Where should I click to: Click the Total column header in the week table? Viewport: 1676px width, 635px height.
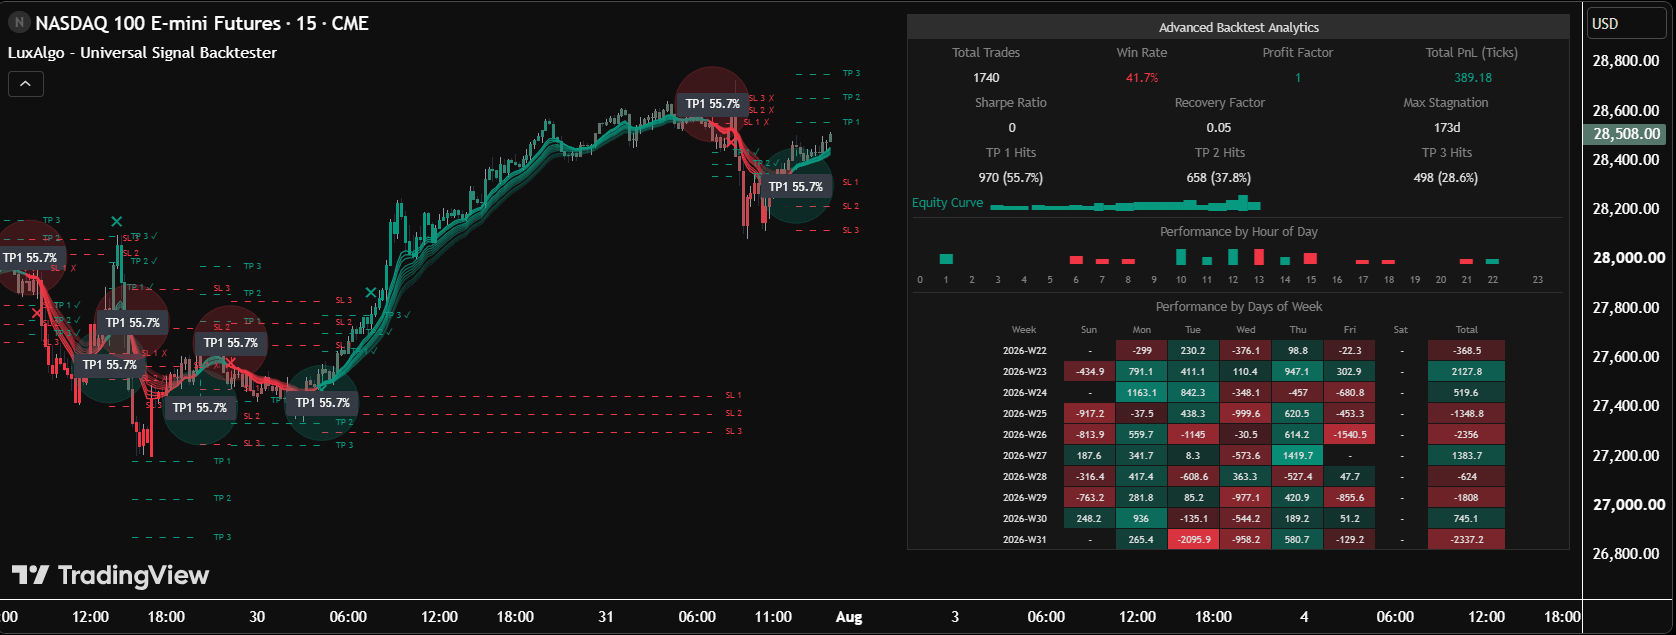click(1466, 330)
